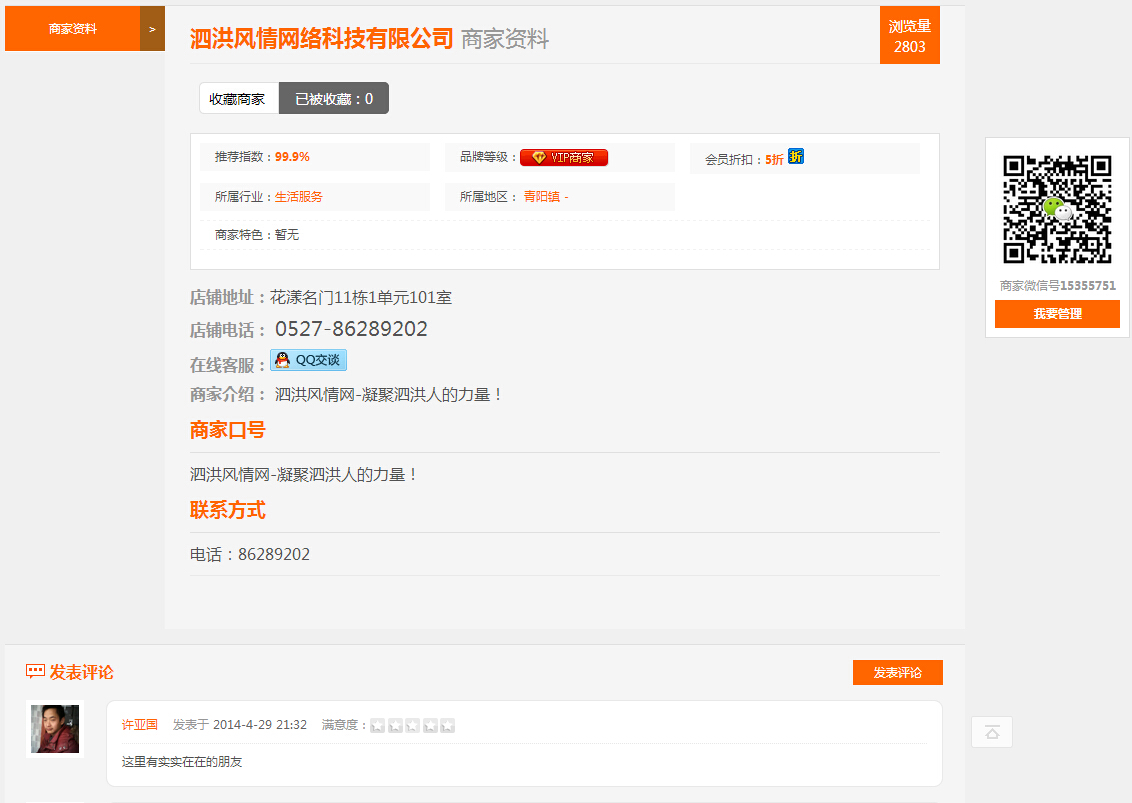1132x803 pixels.
Task: Expand the orange arrow on the 商家资料 sidebar
Action: [x=152, y=29]
